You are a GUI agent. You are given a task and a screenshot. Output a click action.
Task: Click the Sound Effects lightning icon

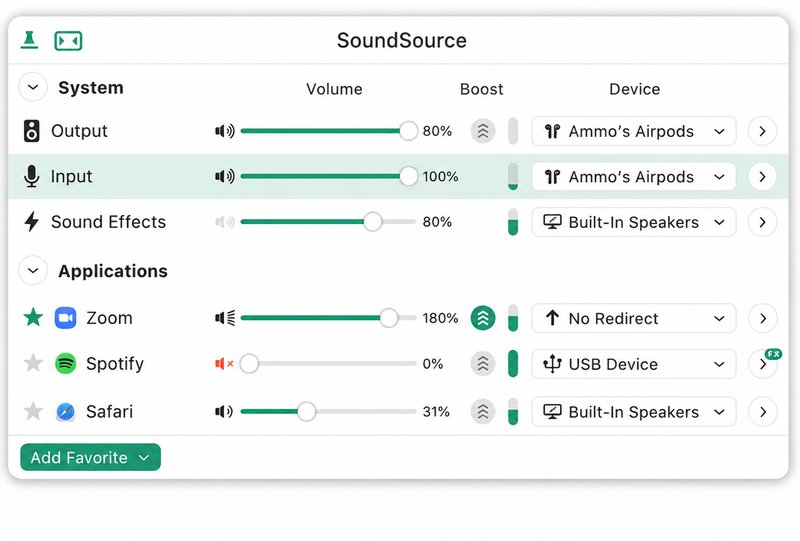pos(32,222)
